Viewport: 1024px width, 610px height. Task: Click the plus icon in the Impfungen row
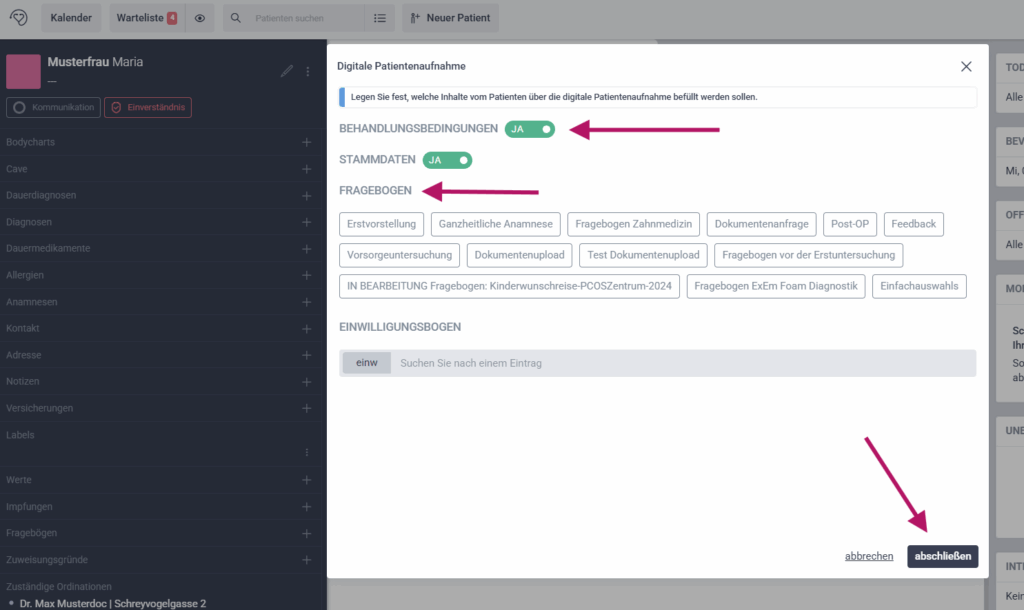(307, 507)
